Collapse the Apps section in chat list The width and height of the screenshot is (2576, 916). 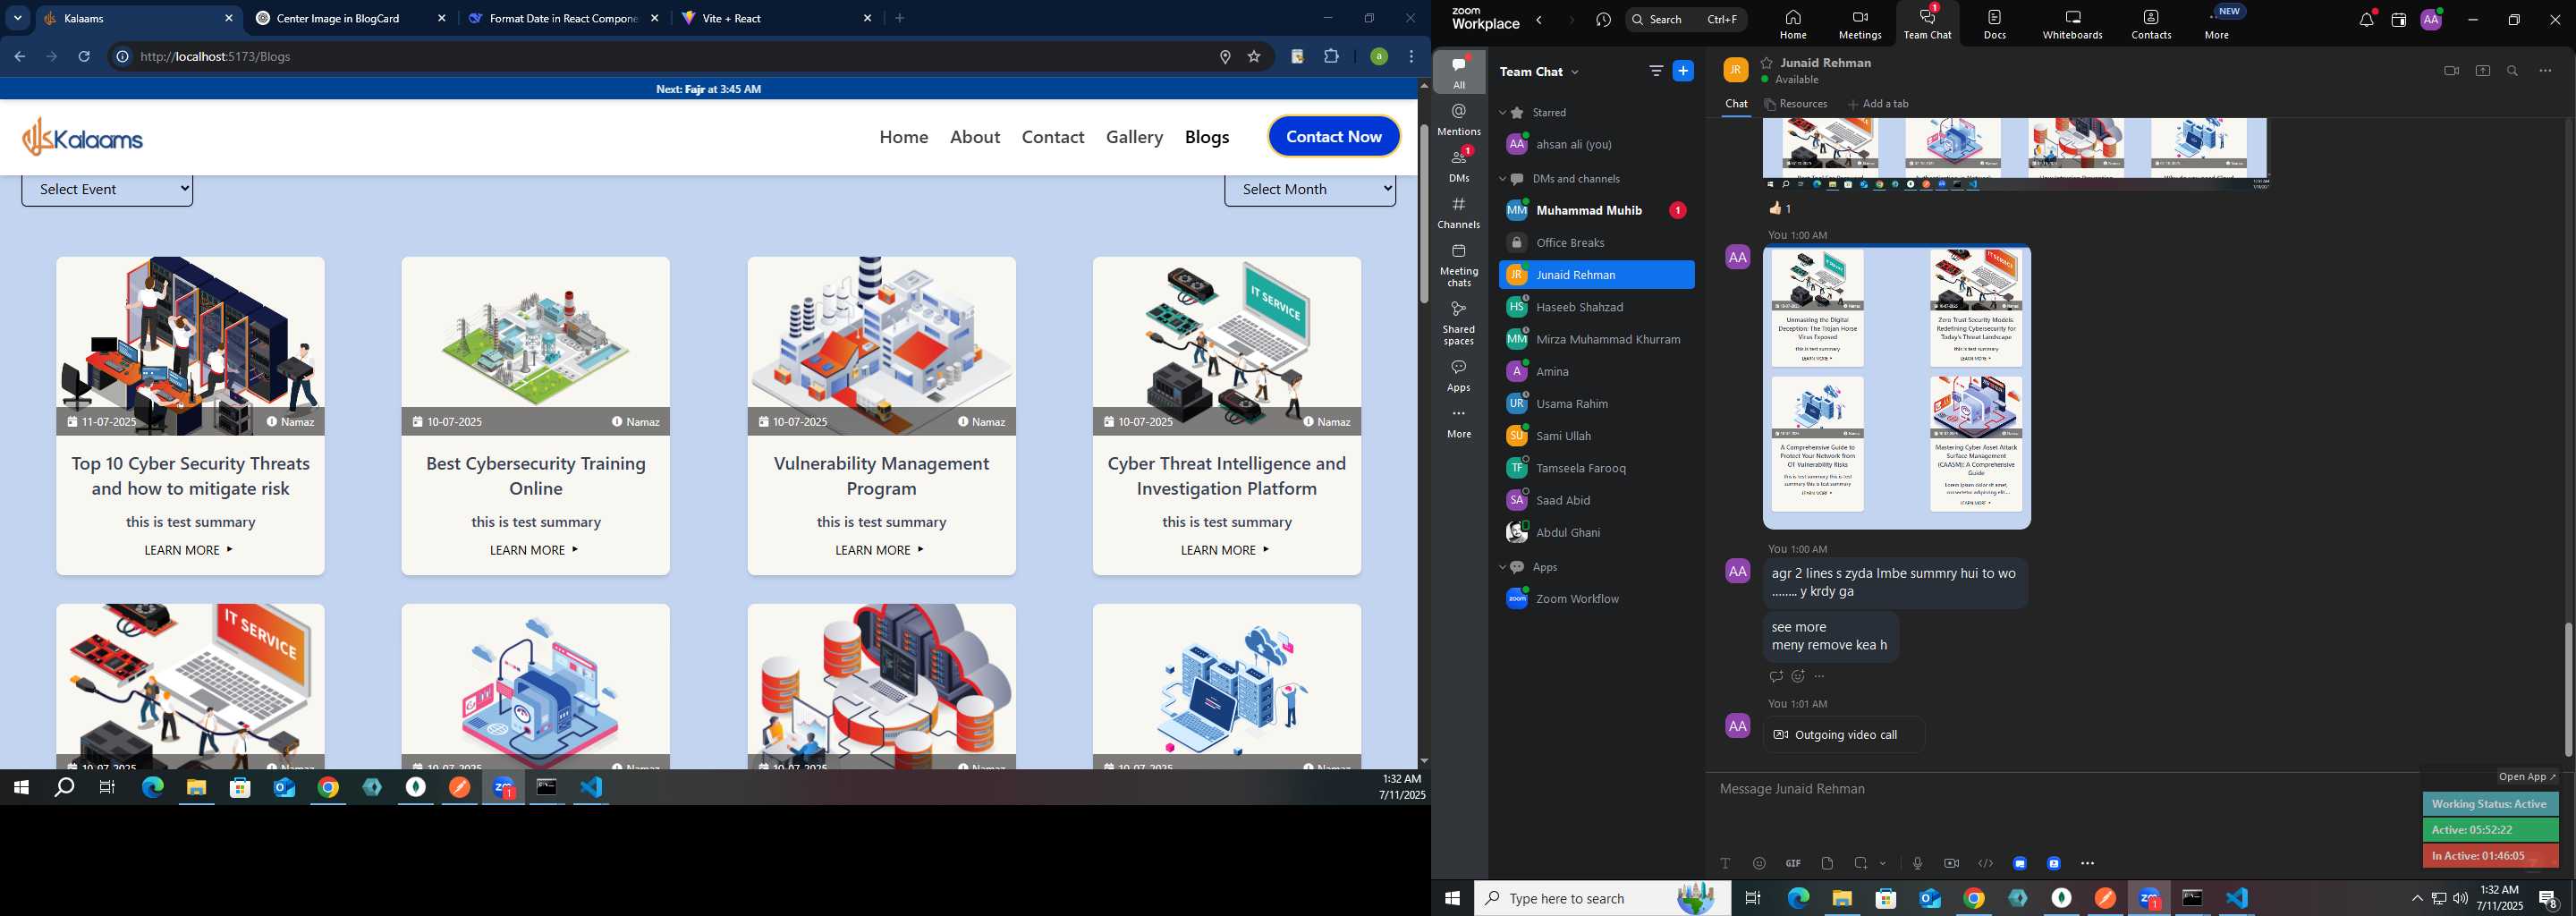click(x=1502, y=567)
